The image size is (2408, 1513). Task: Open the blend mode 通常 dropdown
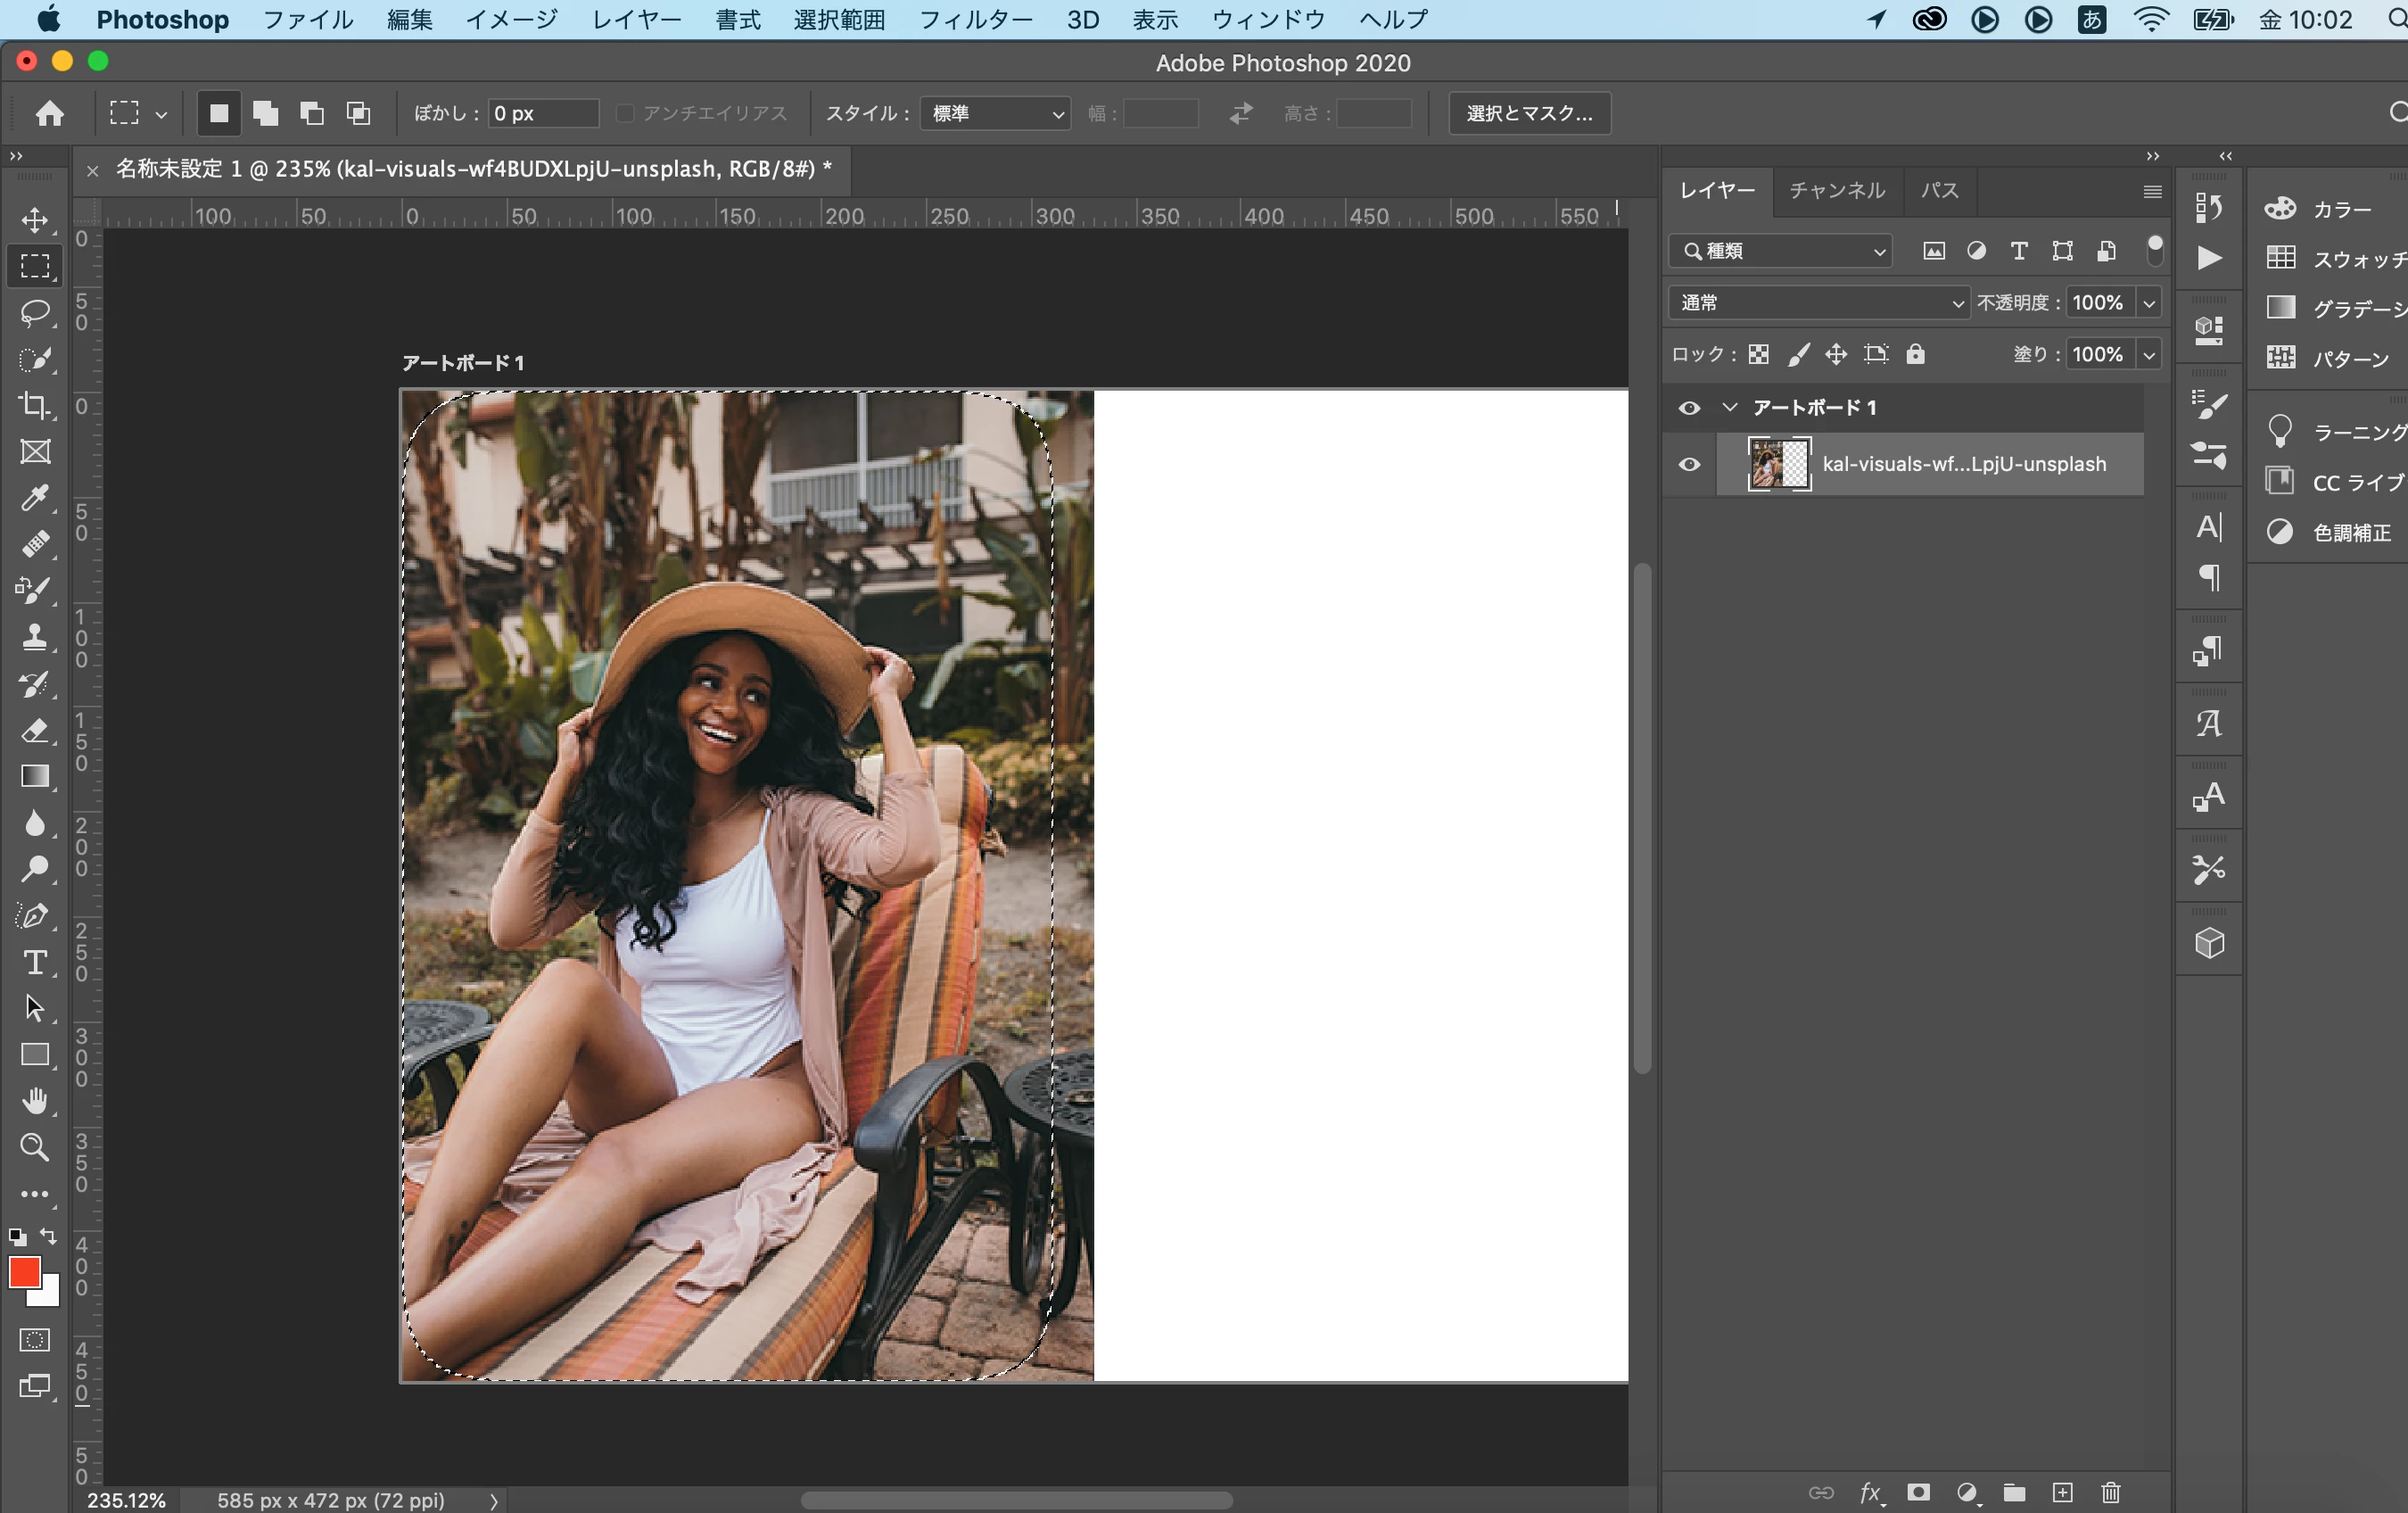click(x=1818, y=302)
